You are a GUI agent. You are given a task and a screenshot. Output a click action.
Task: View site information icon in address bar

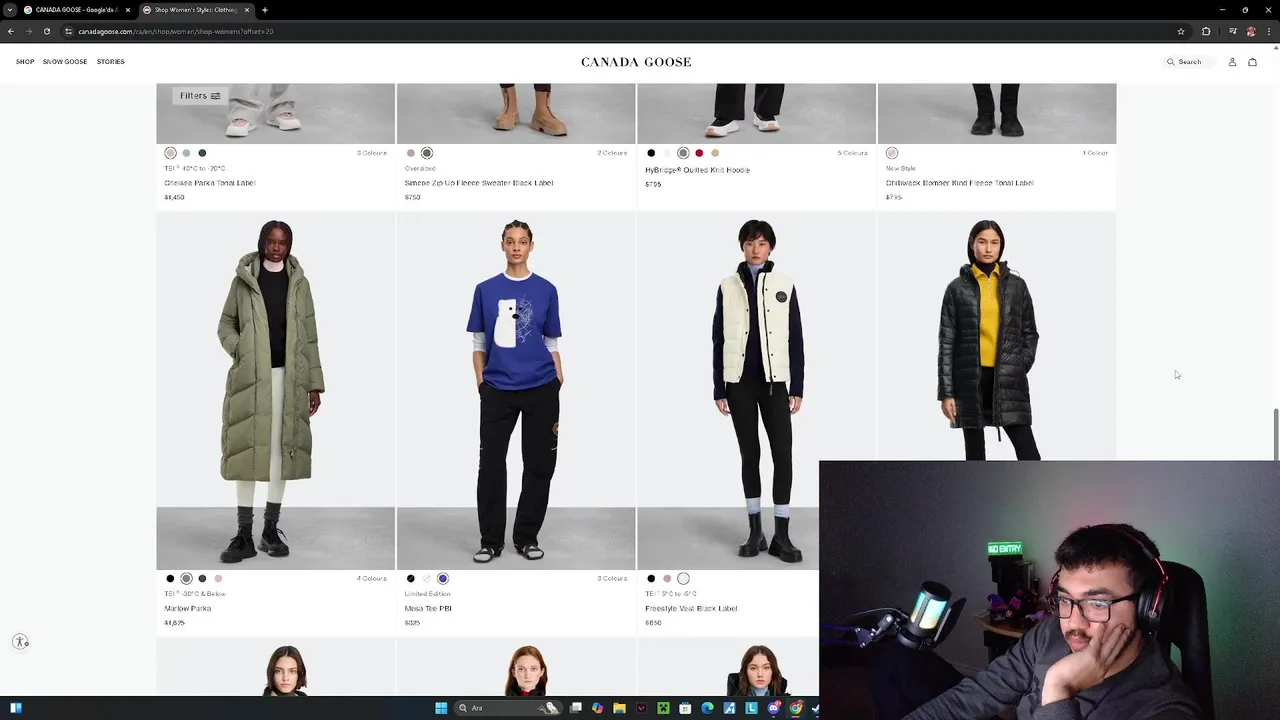click(69, 31)
